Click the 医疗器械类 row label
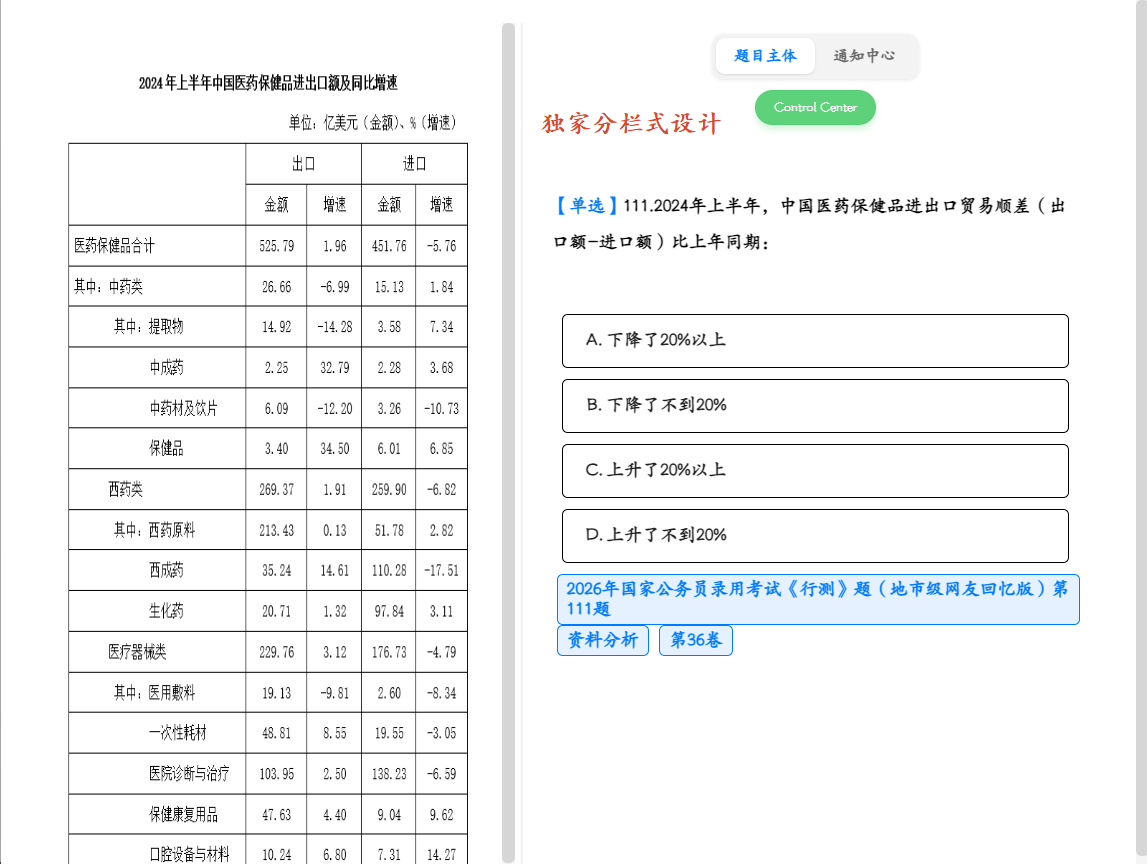 [138, 652]
